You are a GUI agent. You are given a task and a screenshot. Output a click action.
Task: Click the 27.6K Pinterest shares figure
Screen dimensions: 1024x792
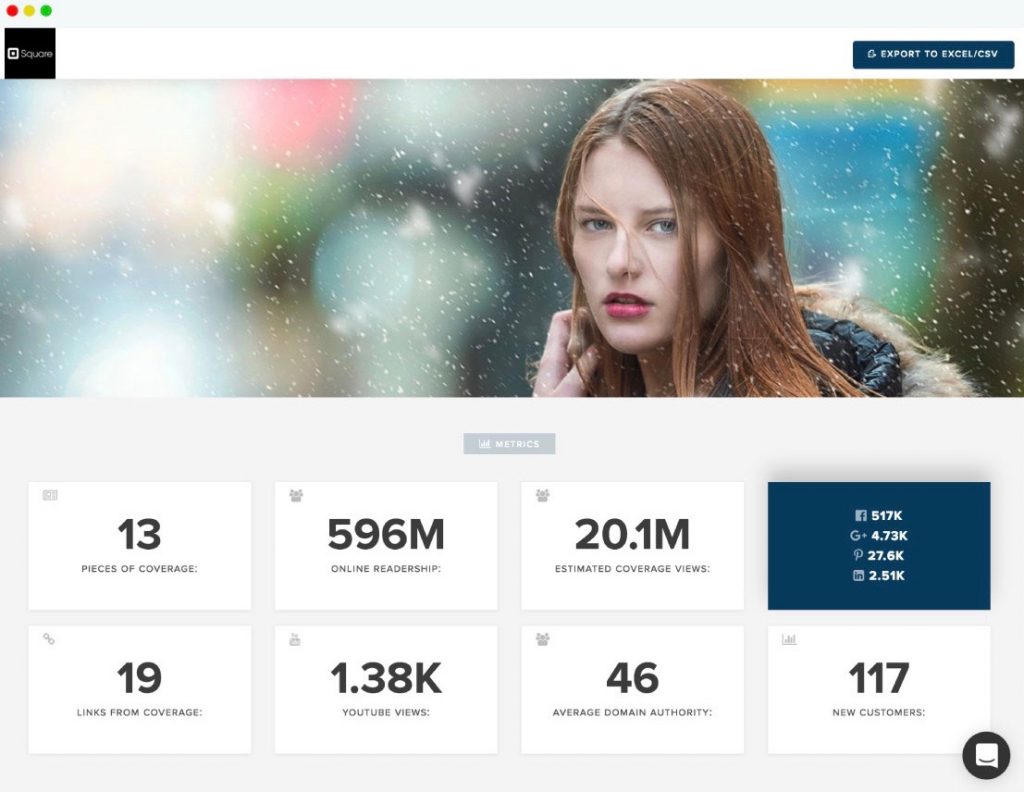[x=886, y=556]
